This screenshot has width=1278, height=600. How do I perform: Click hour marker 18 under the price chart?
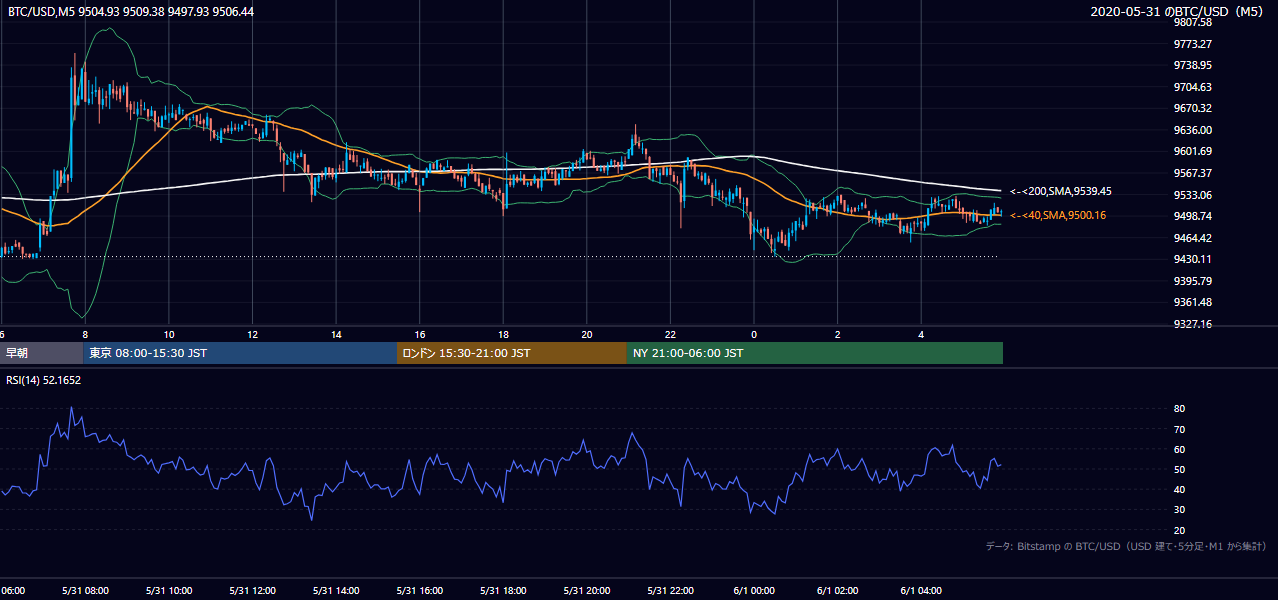click(x=504, y=334)
